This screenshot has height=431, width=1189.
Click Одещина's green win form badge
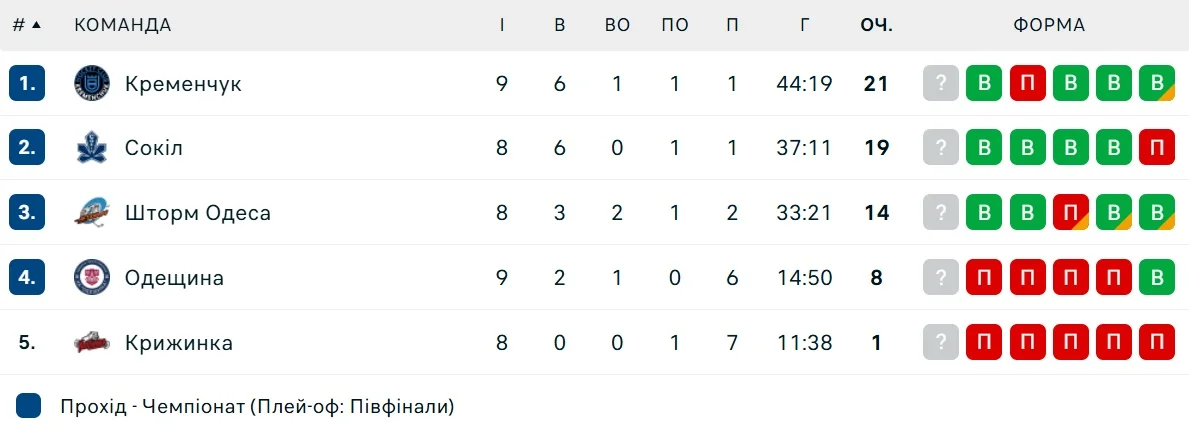[1157, 278]
